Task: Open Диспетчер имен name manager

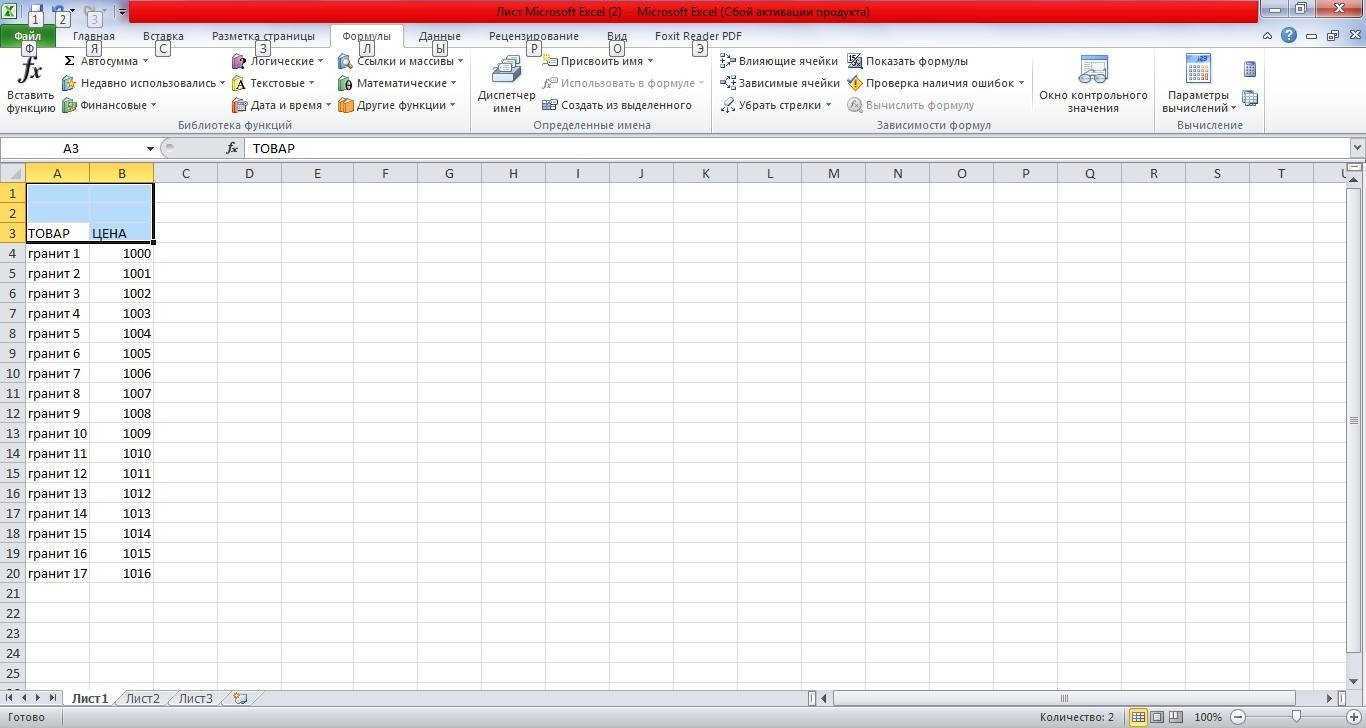Action: pos(506,84)
